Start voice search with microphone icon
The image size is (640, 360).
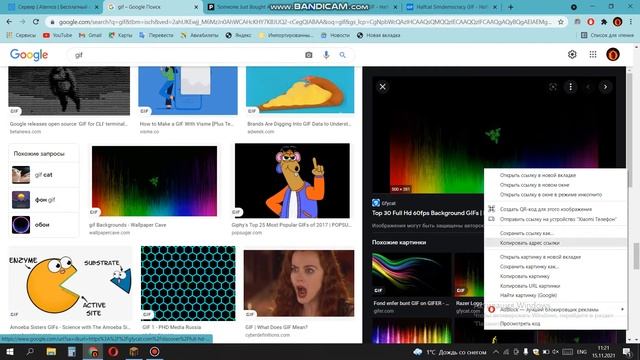coord(326,55)
